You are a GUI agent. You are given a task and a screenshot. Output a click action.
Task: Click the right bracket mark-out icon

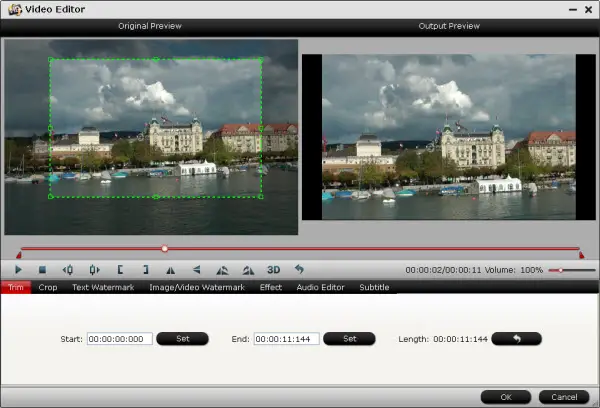pos(145,270)
